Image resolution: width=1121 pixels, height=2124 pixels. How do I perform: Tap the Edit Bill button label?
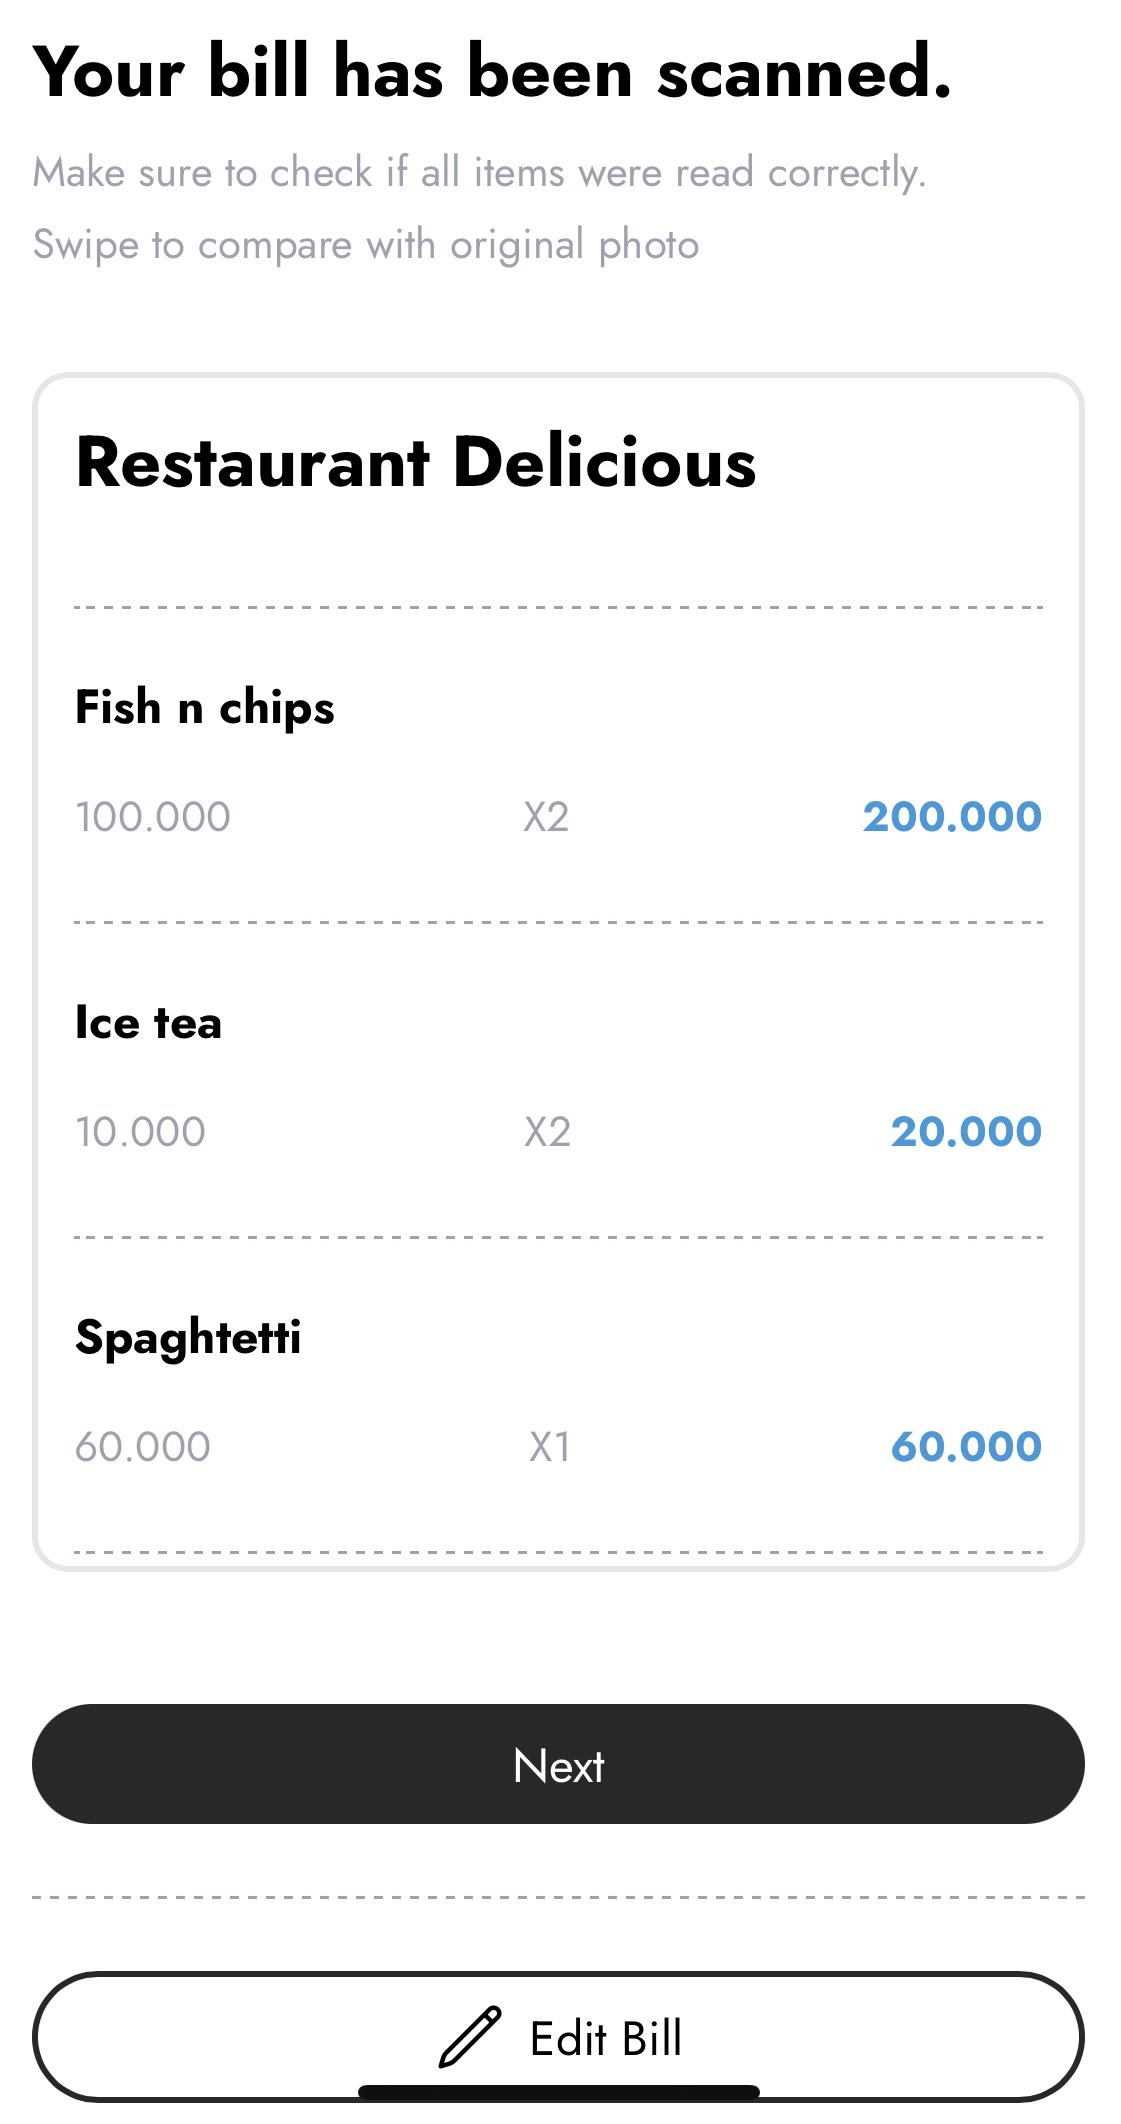[605, 2038]
